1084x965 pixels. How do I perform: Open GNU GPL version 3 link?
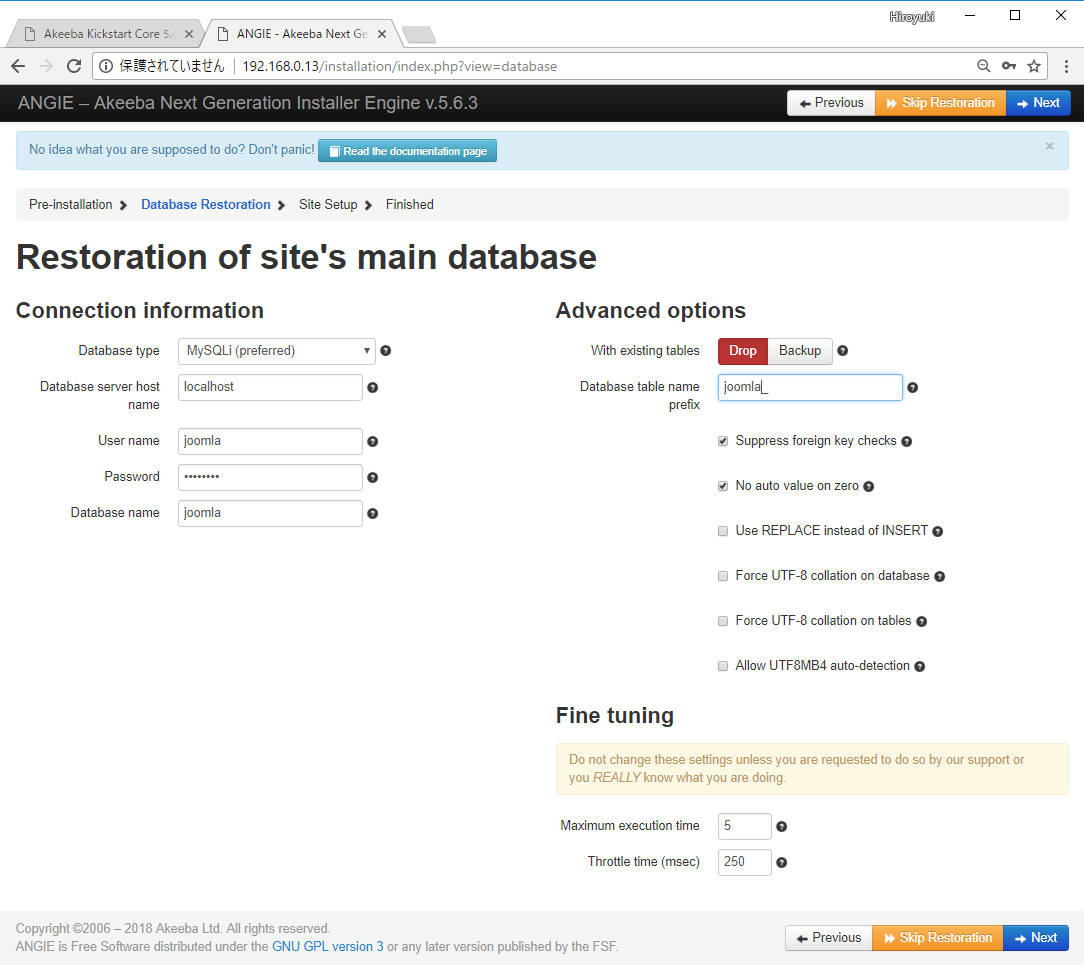point(328,946)
